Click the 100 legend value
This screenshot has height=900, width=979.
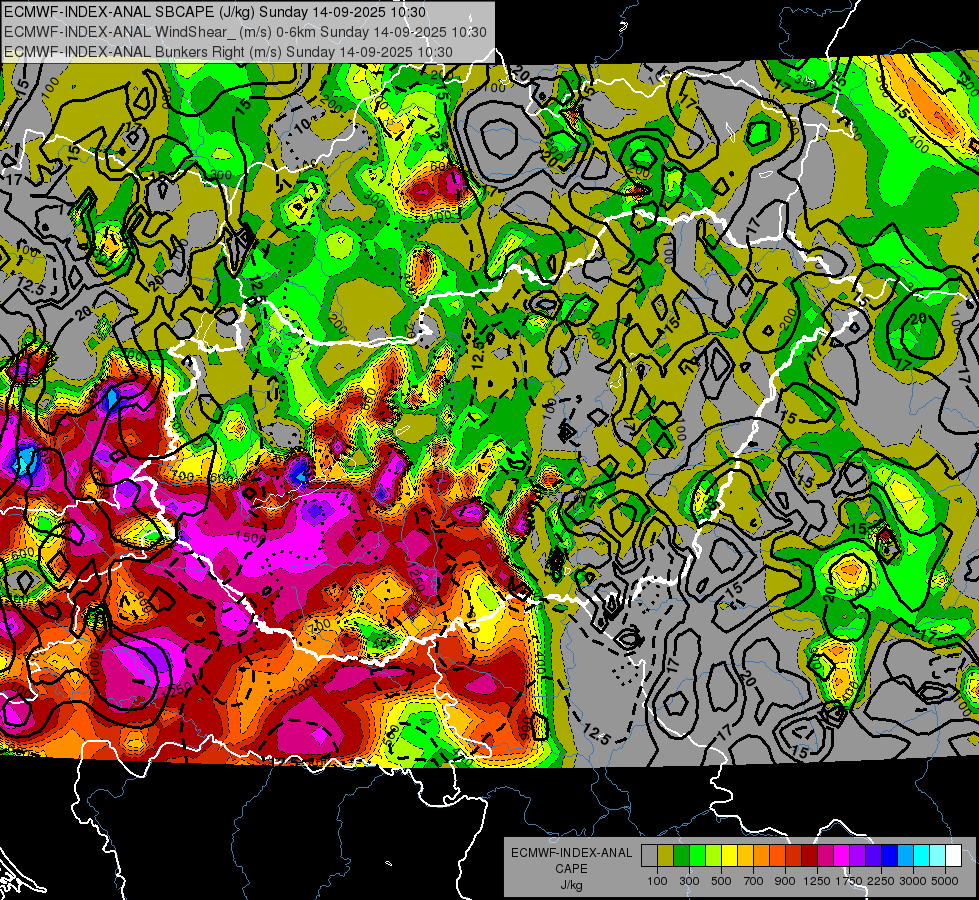pos(657,881)
